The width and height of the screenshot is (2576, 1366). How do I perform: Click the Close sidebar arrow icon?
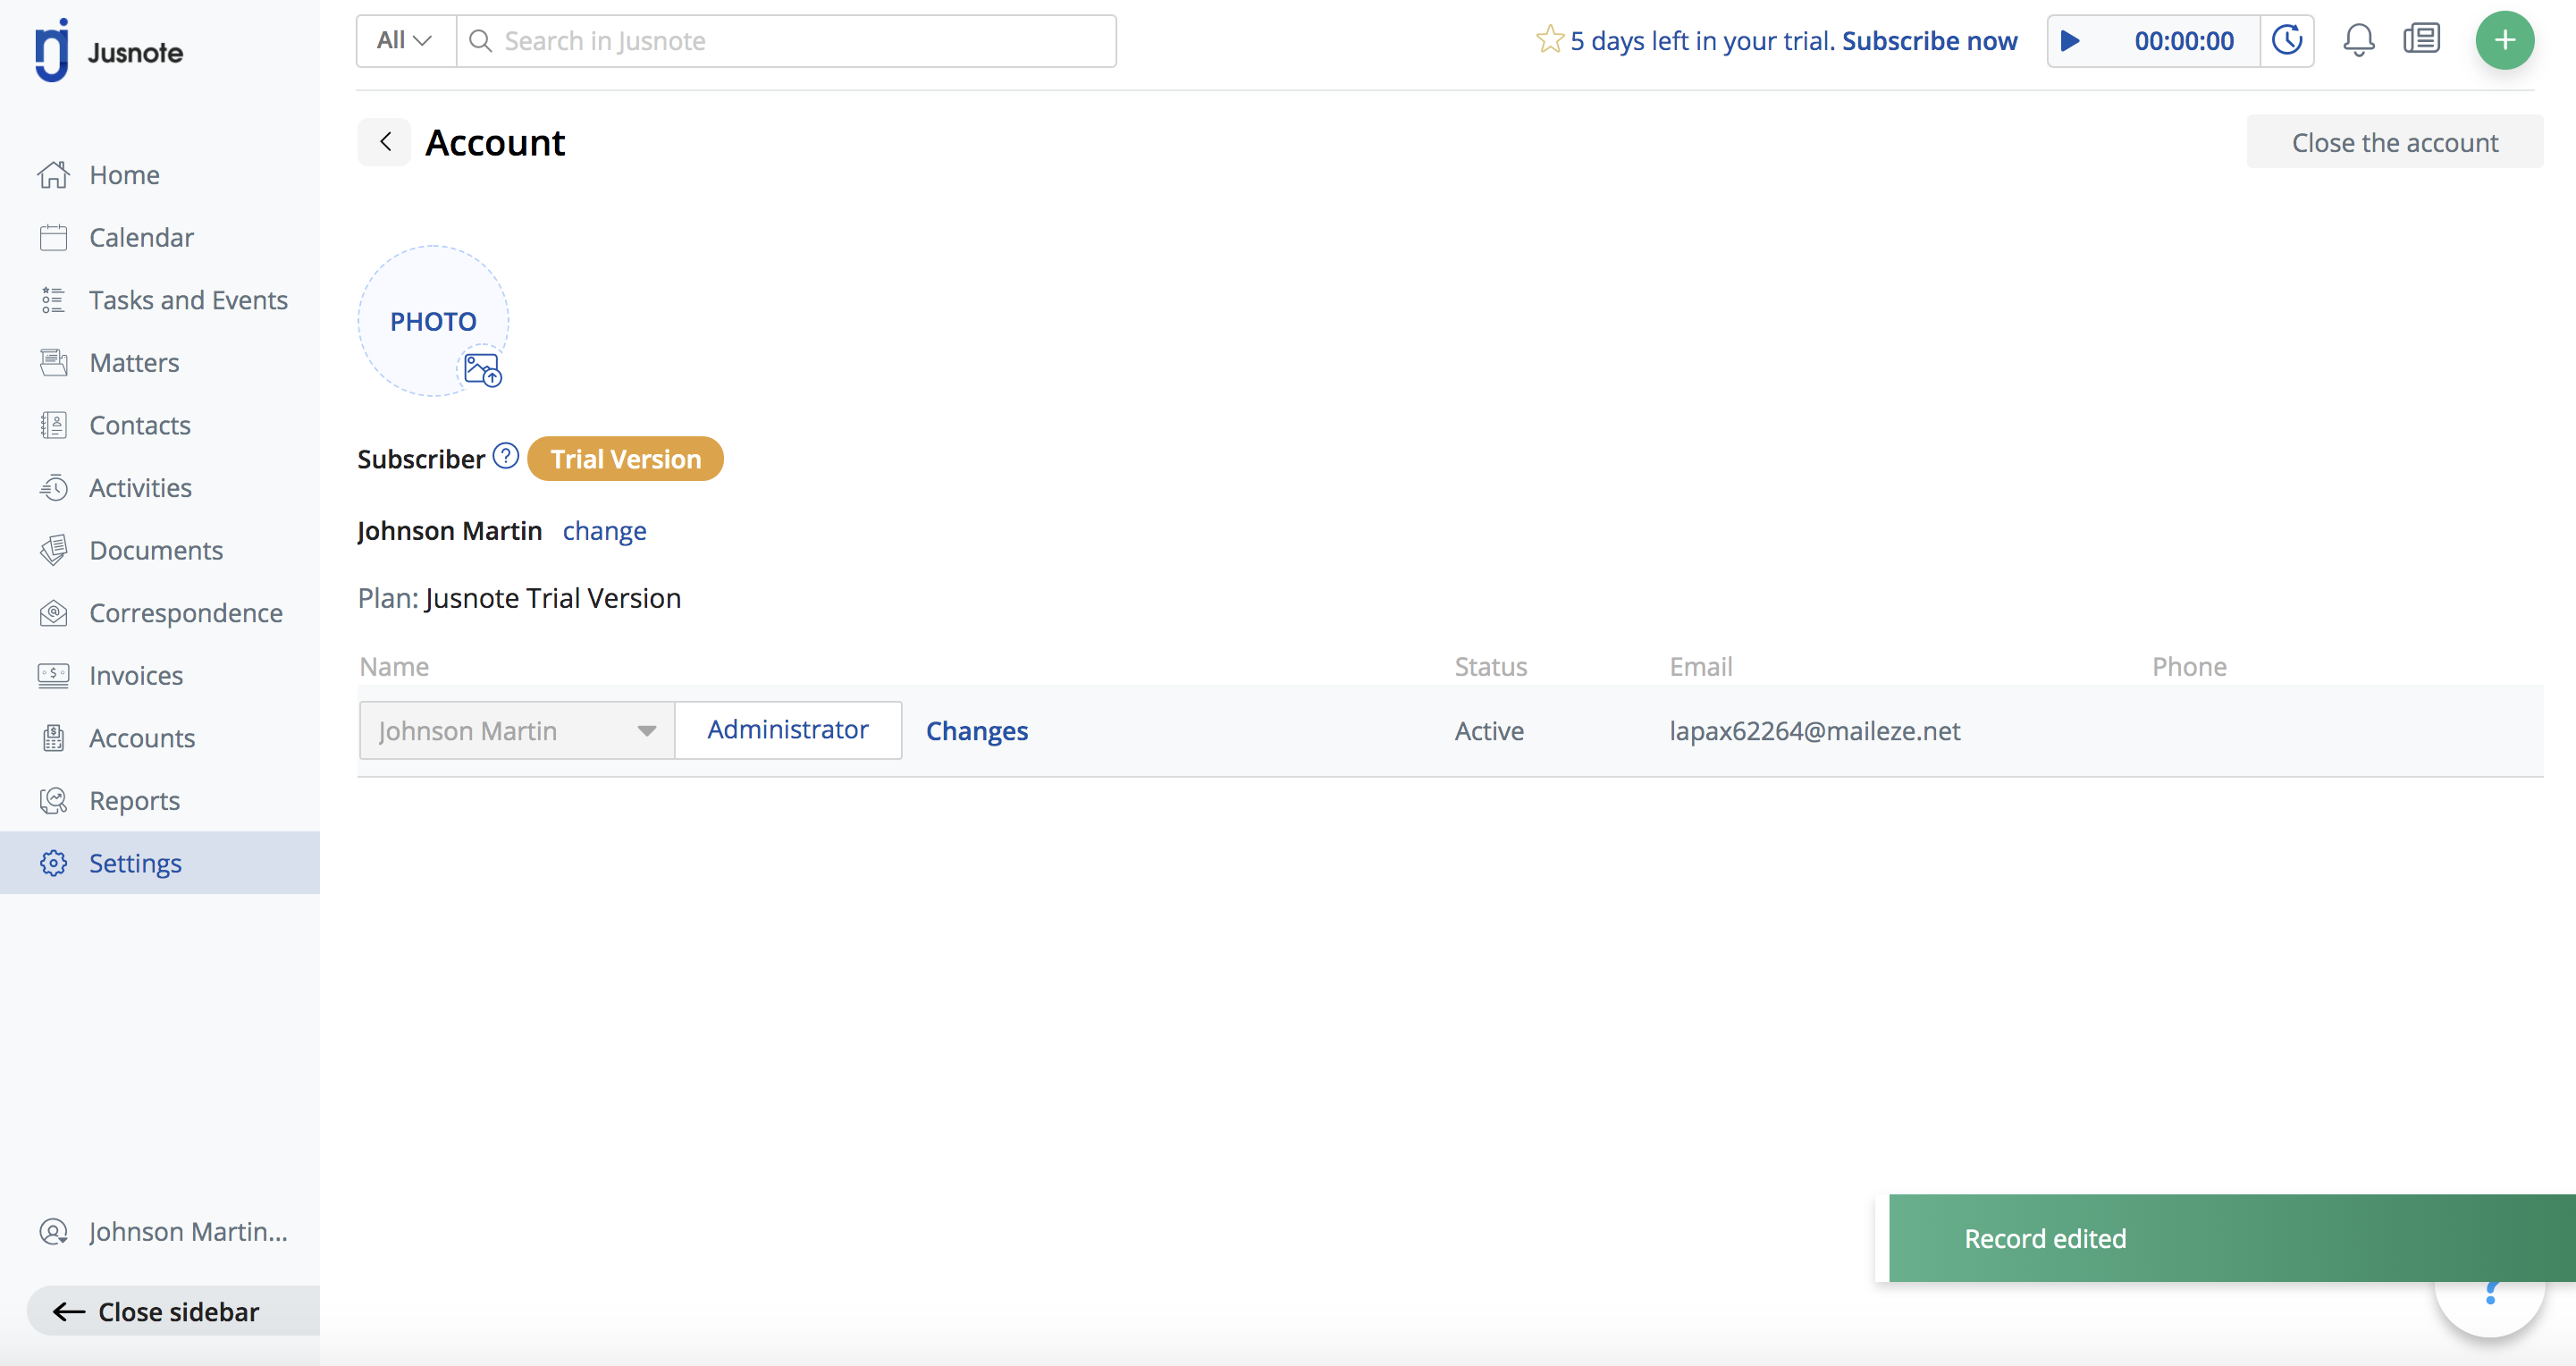(x=69, y=1312)
